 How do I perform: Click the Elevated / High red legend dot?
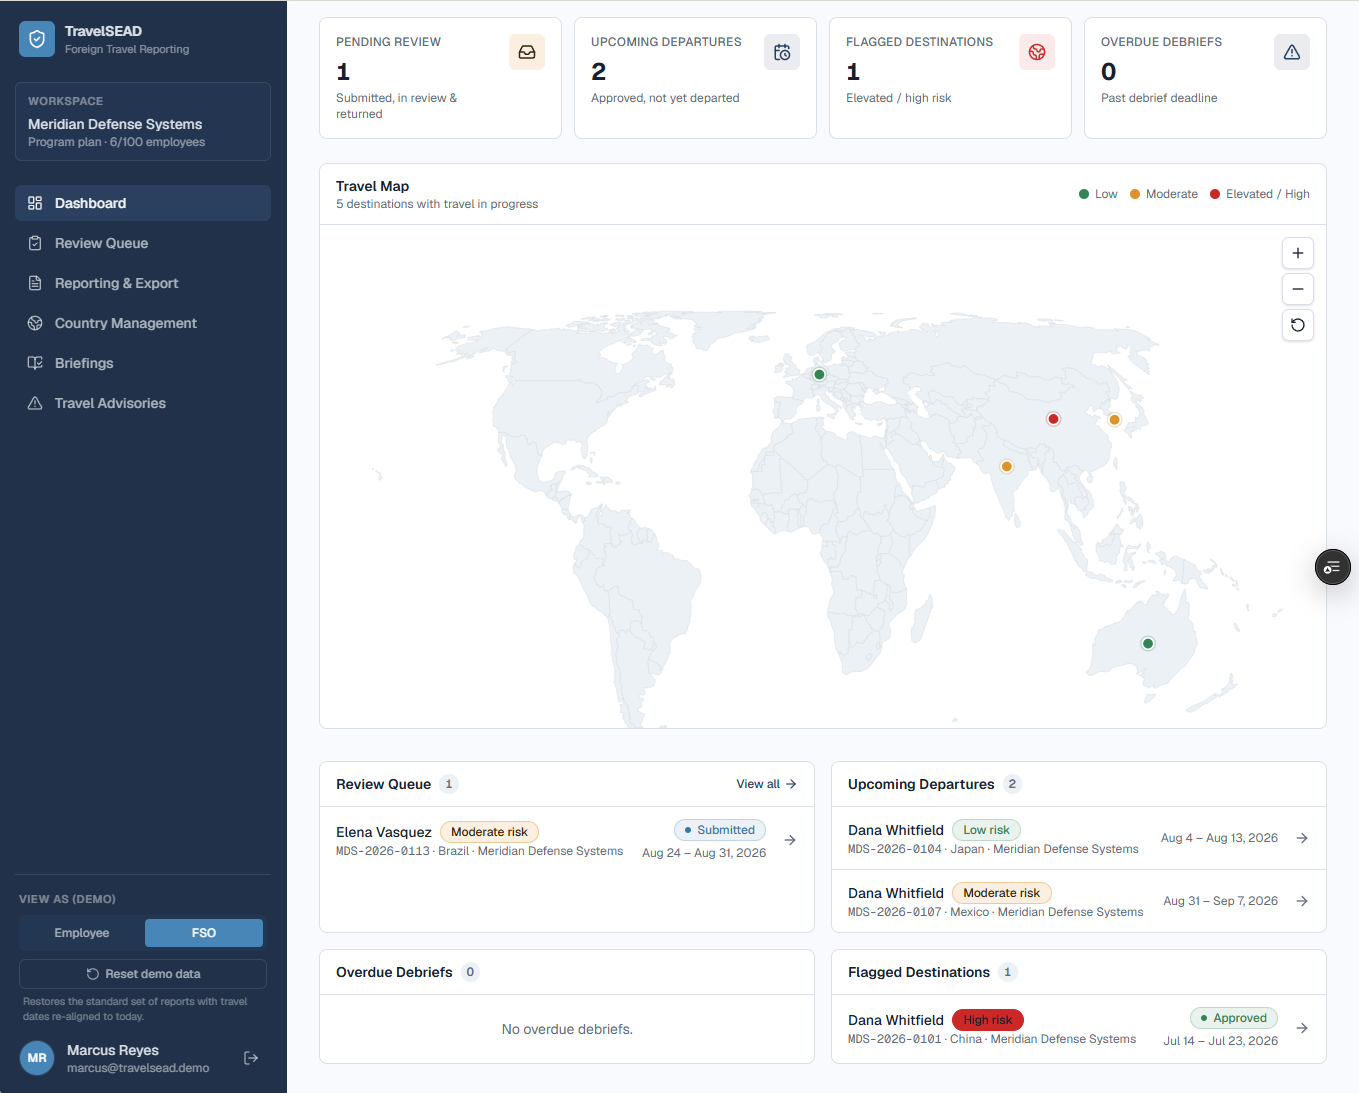1215,194
